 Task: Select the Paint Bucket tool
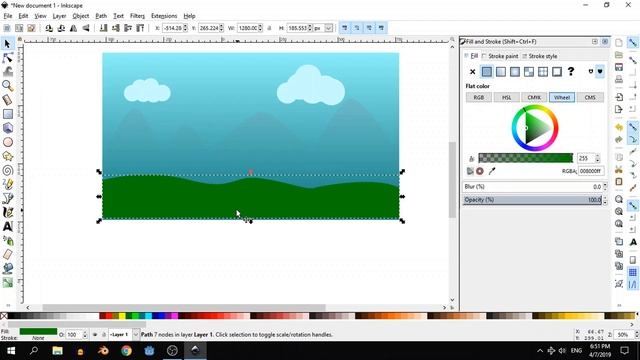[x=7, y=268]
